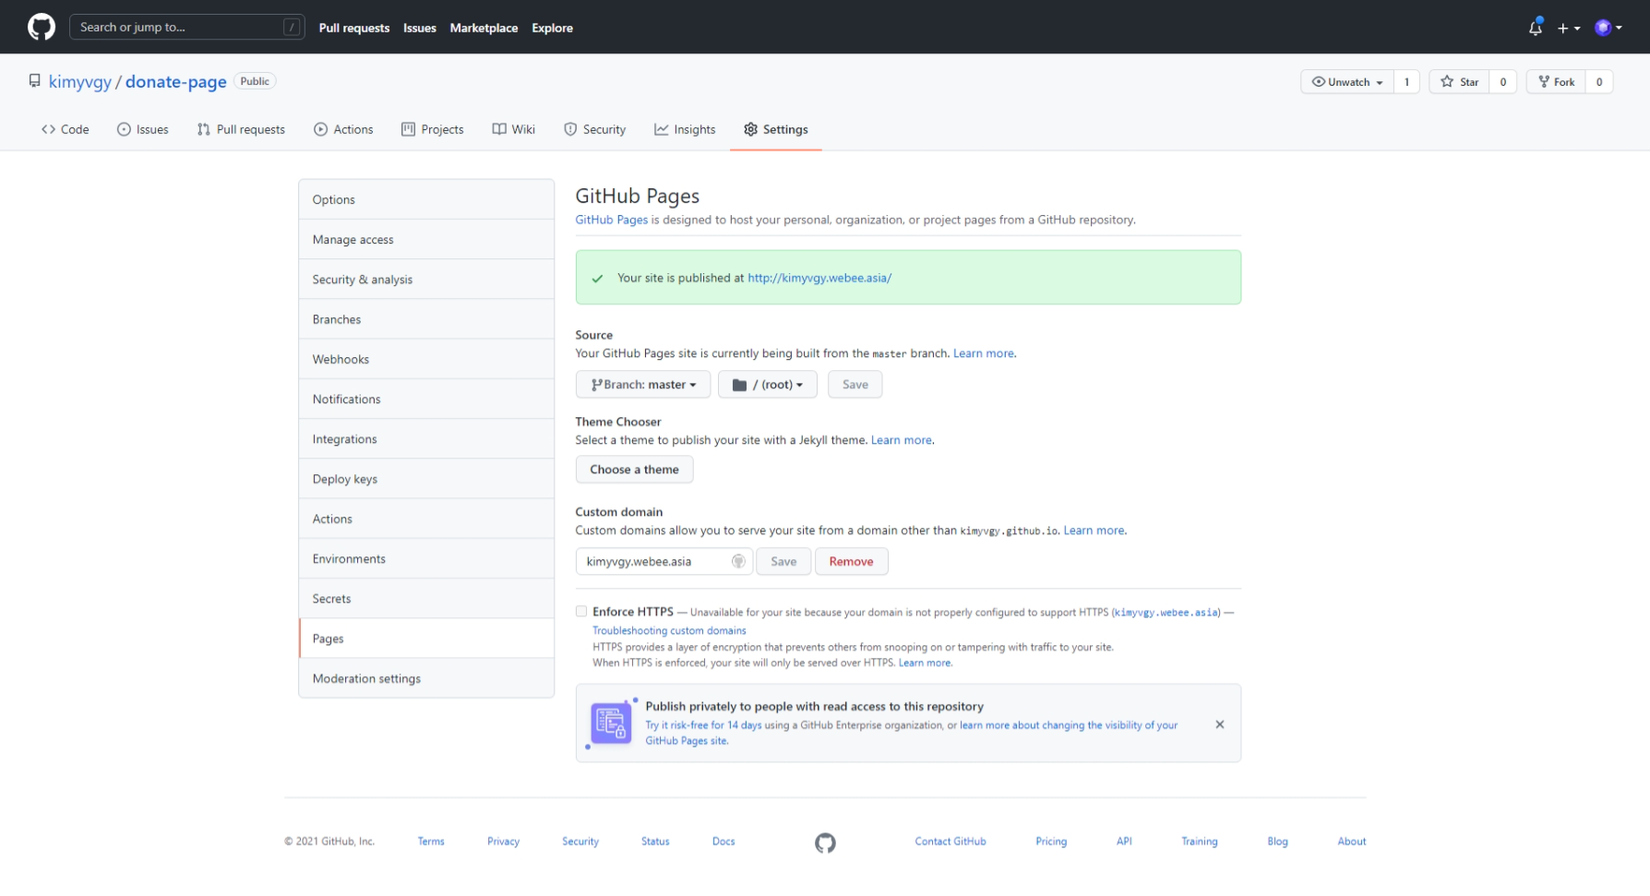The height and width of the screenshot is (896, 1650).
Task: Open the user avatar menu
Action: point(1608,28)
